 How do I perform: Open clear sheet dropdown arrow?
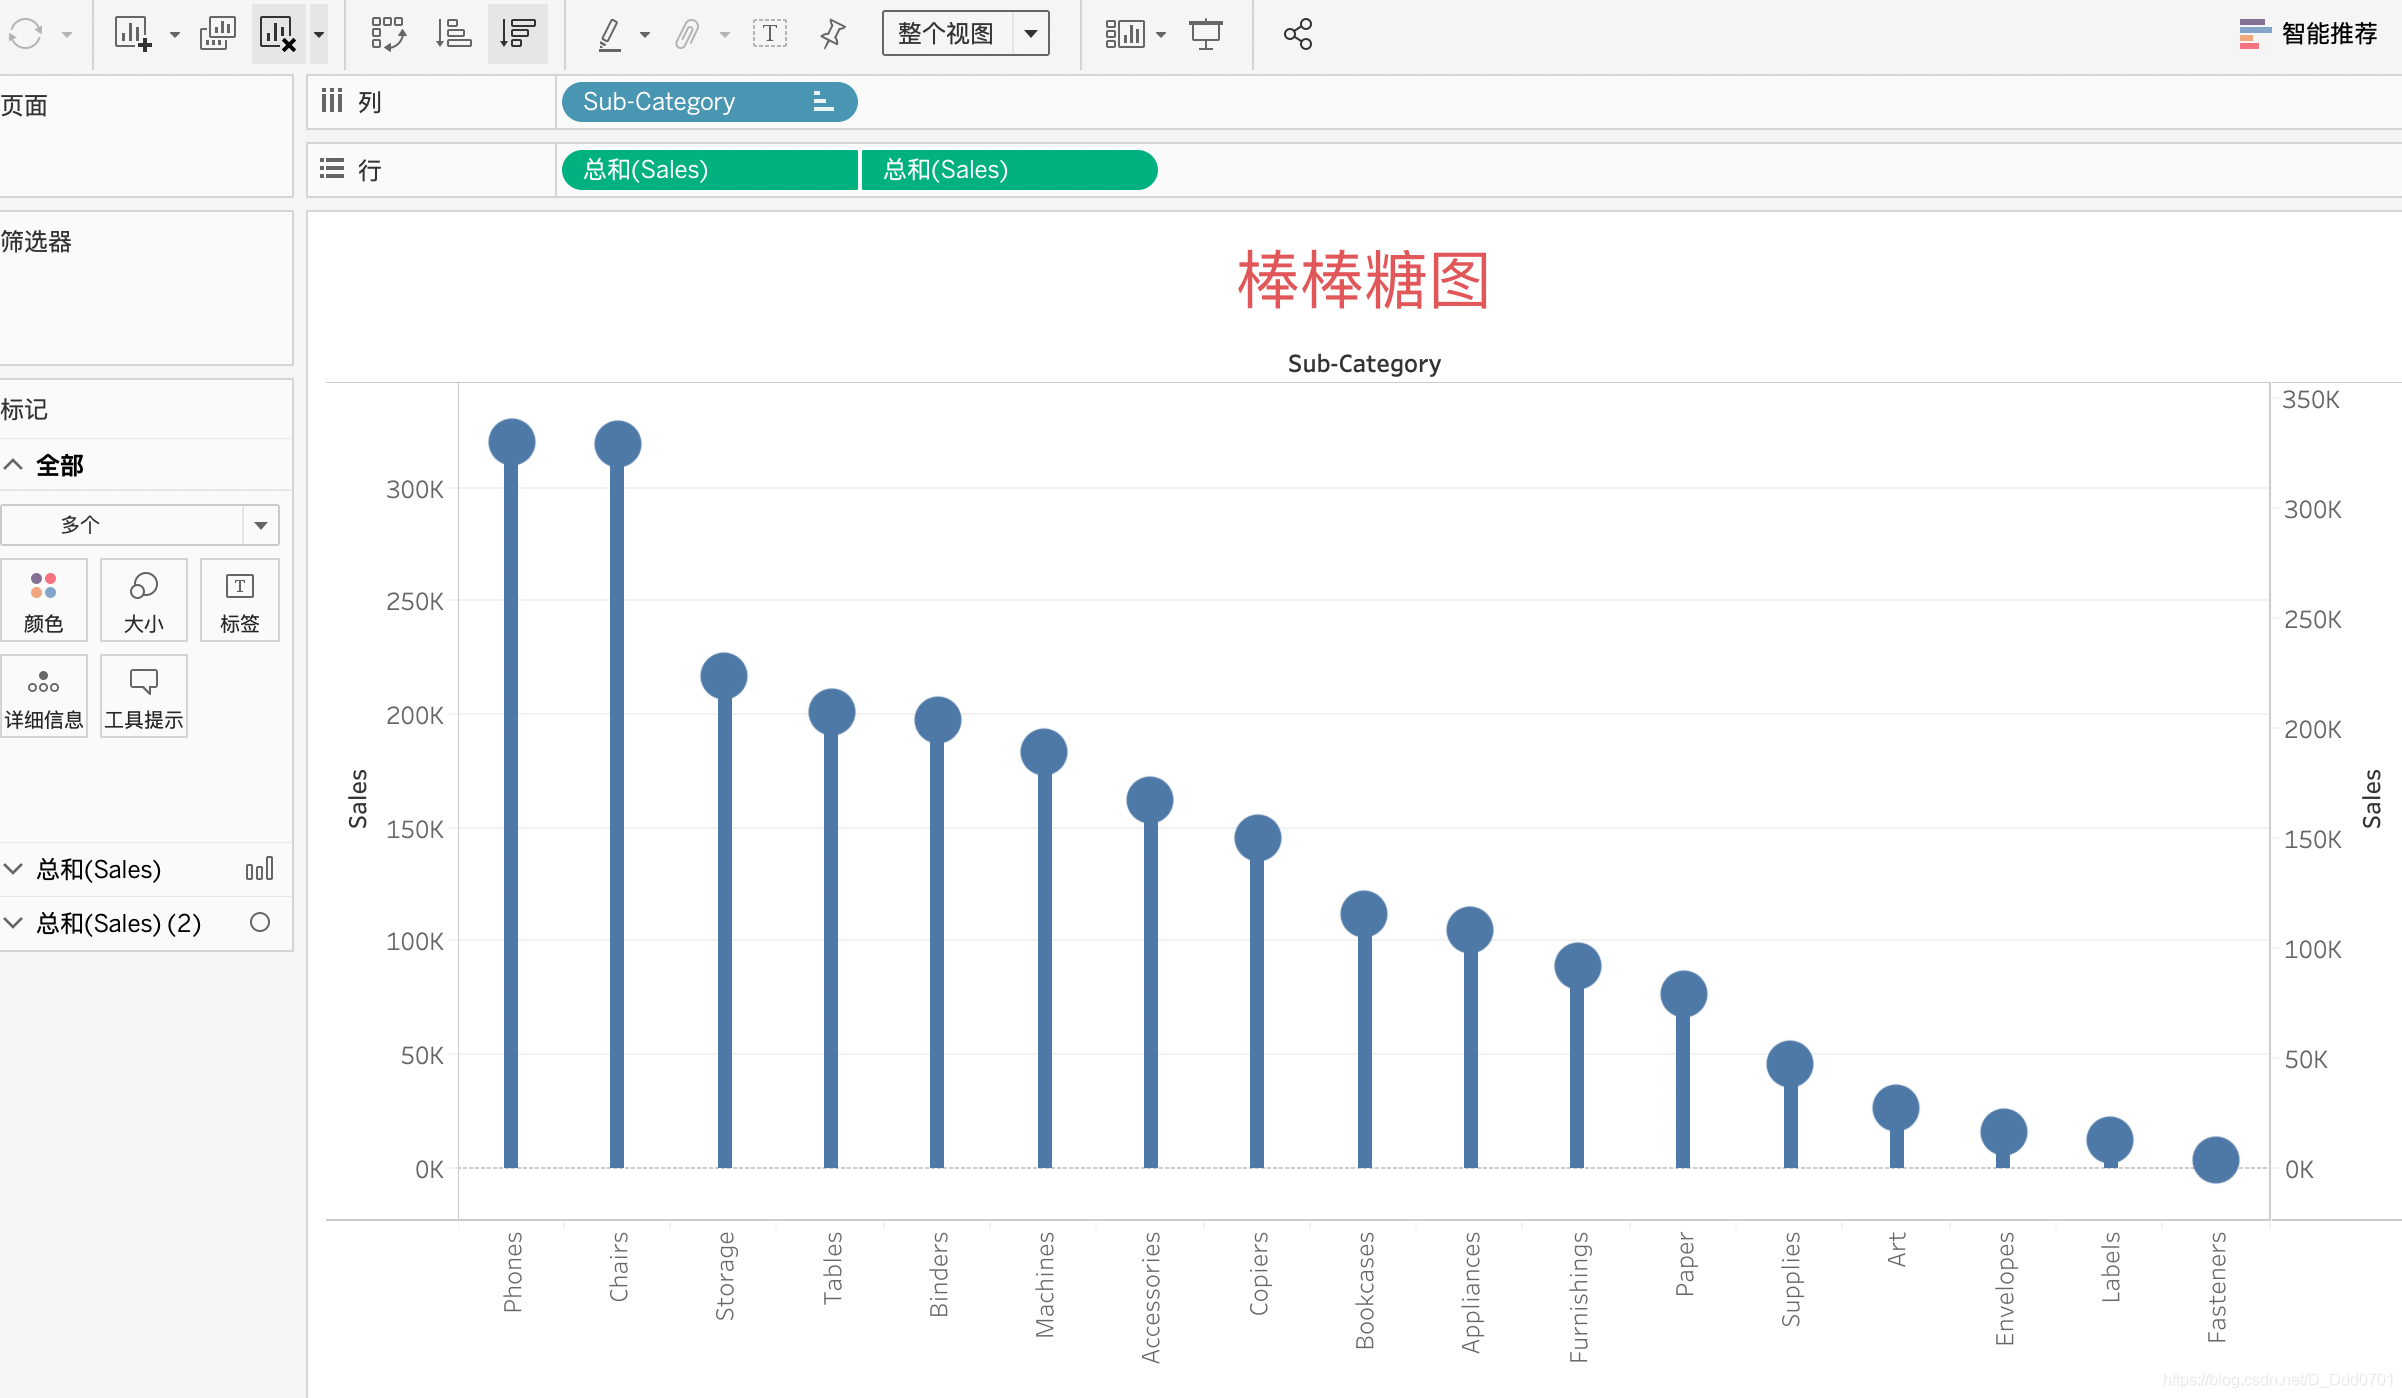pos(319,35)
